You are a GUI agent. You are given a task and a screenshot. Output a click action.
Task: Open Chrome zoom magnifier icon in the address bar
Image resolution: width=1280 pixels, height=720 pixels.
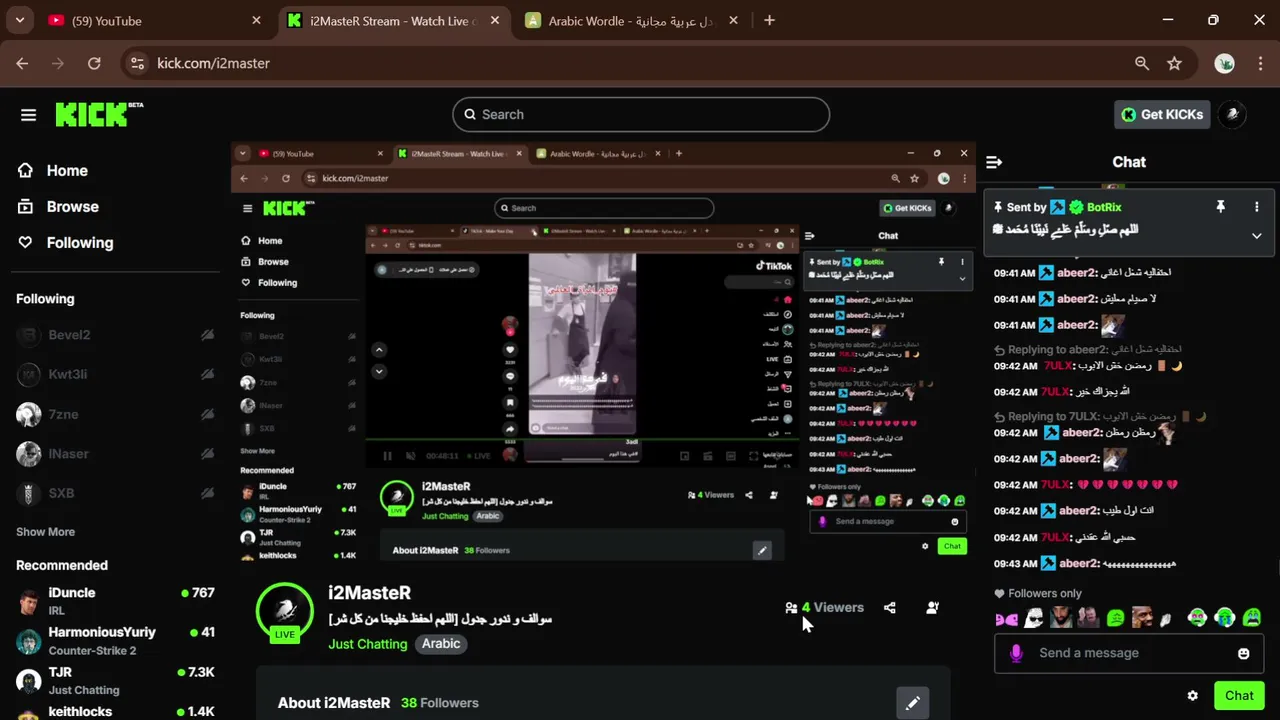pyautogui.click(x=1142, y=63)
